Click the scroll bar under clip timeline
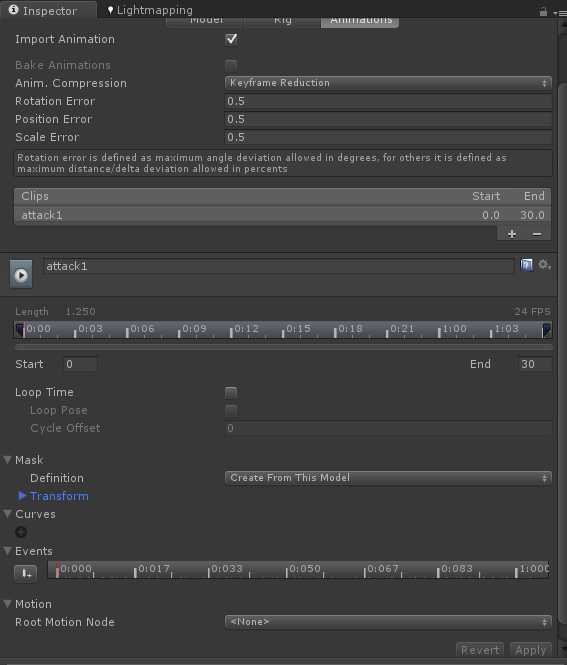The height and width of the screenshot is (665, 567). click(283, 347)
